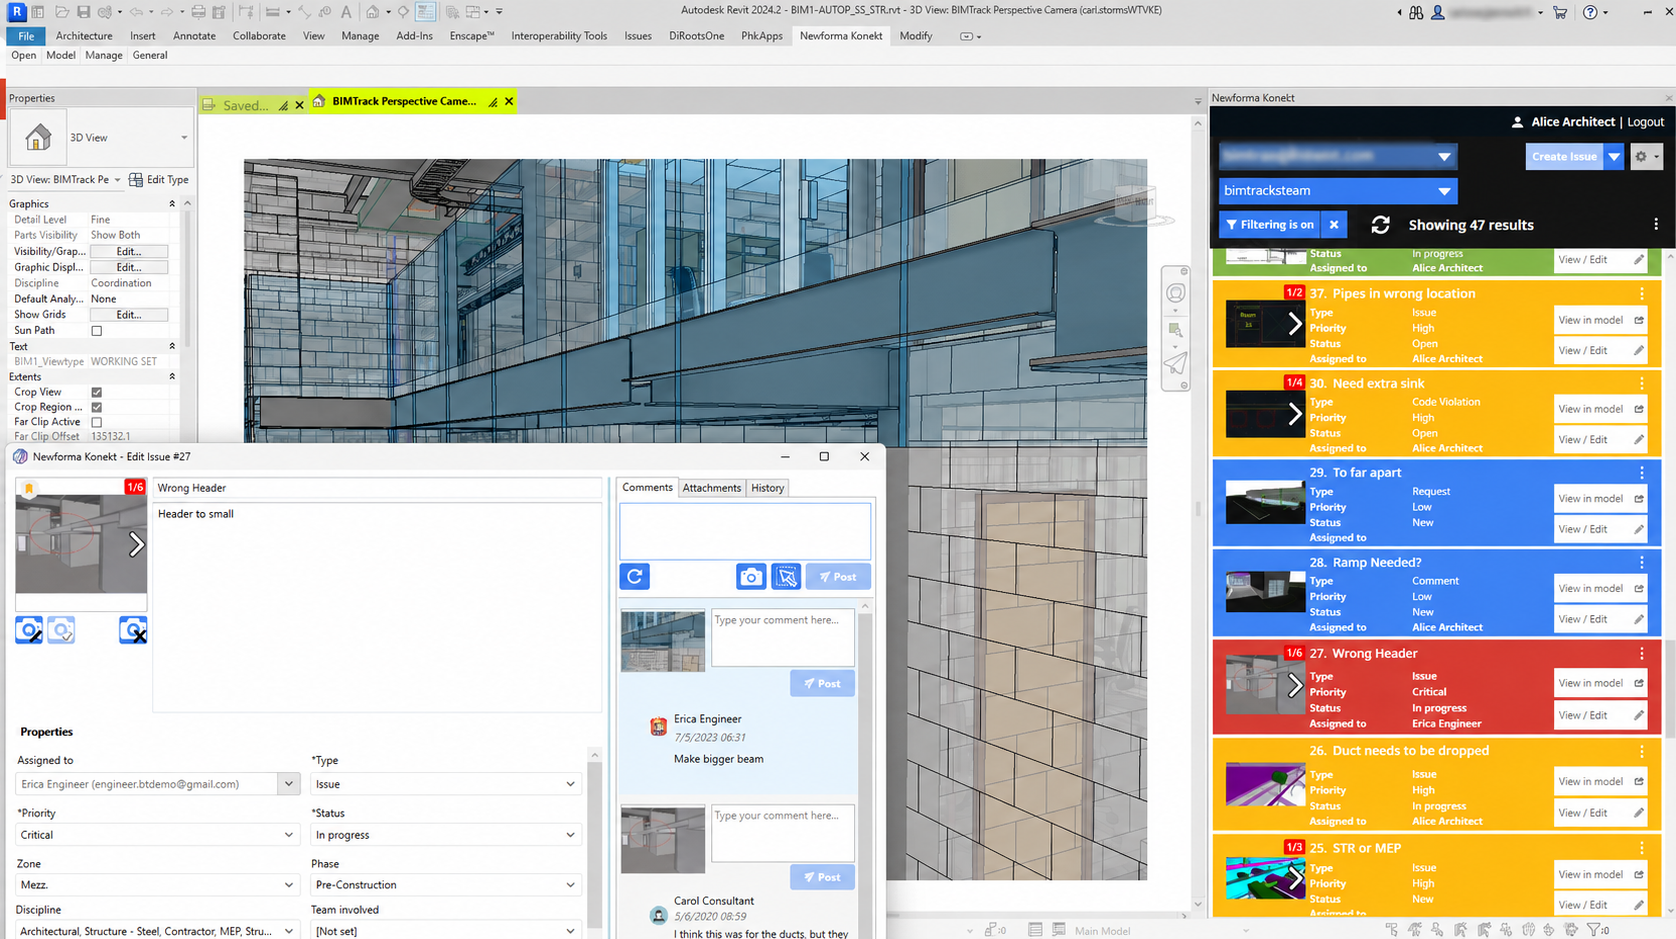Screen dimensions: 1676x939
Task: Open the bimtracksteam project dropdown
Action: pyautogui.click(x=1338, y=191)
